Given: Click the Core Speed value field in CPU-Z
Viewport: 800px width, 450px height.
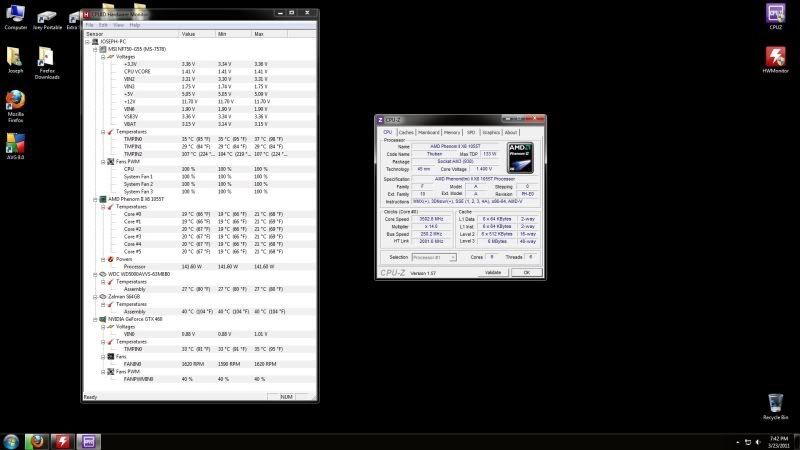Looking at the screenshot, I should pos(431,219).
